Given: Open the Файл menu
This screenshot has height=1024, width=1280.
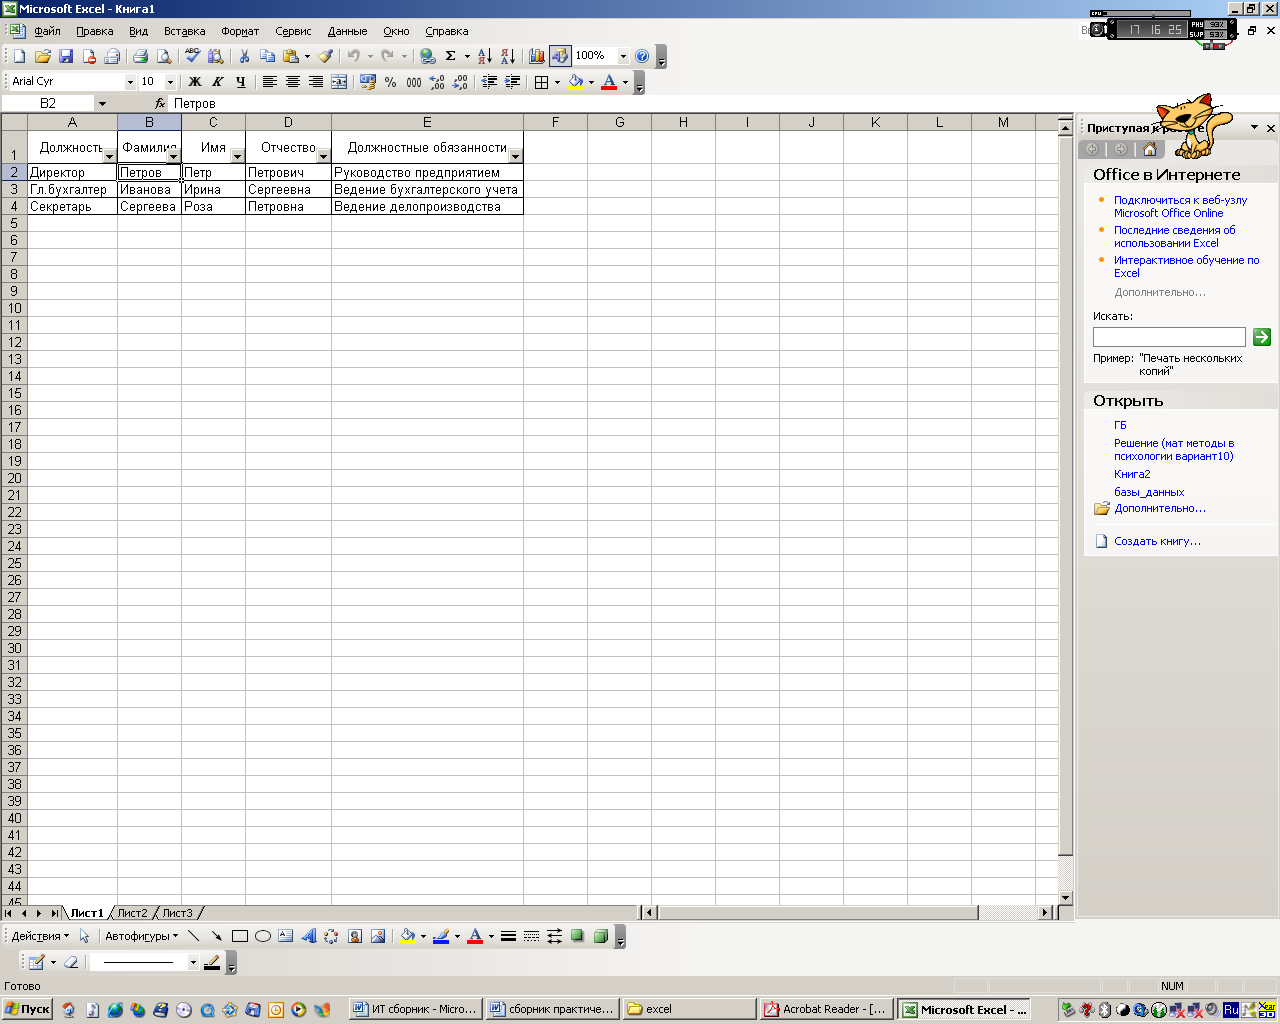Looking at the screenshot, I should pyautogui.click(x=47, y=31).
